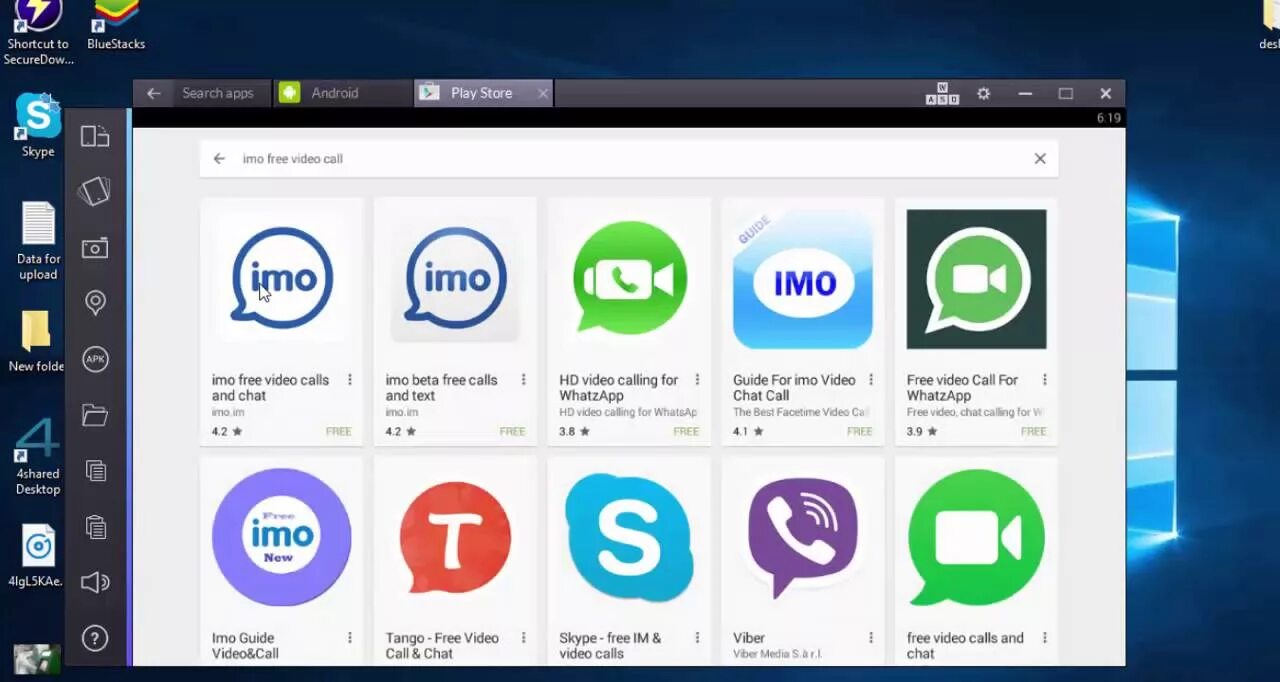The image size is (1280, 682).
Task: Select the shake device sidebar icon
Action: 95,192
